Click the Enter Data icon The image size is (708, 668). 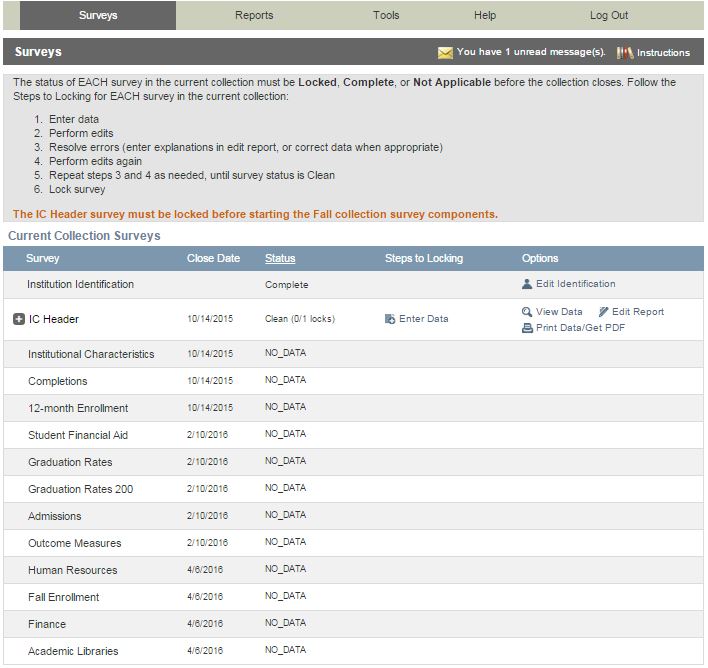coord(390,320)
